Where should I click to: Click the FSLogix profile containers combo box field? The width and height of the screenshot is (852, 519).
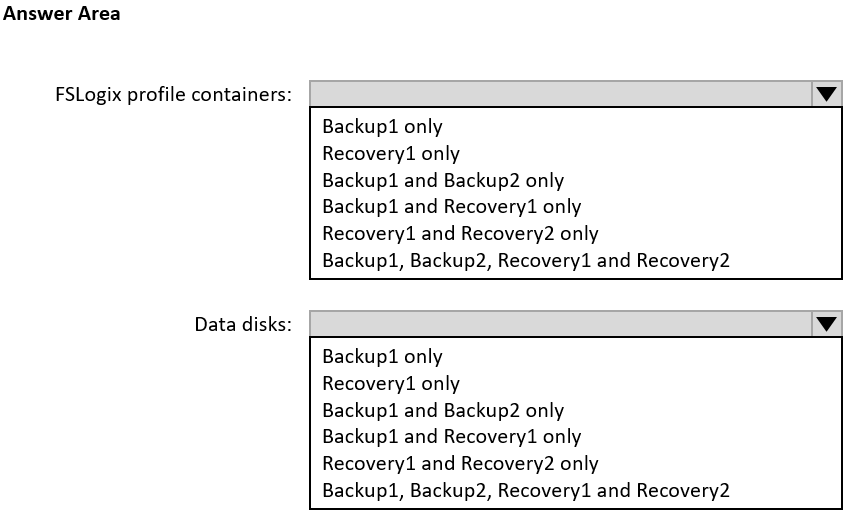561,94
